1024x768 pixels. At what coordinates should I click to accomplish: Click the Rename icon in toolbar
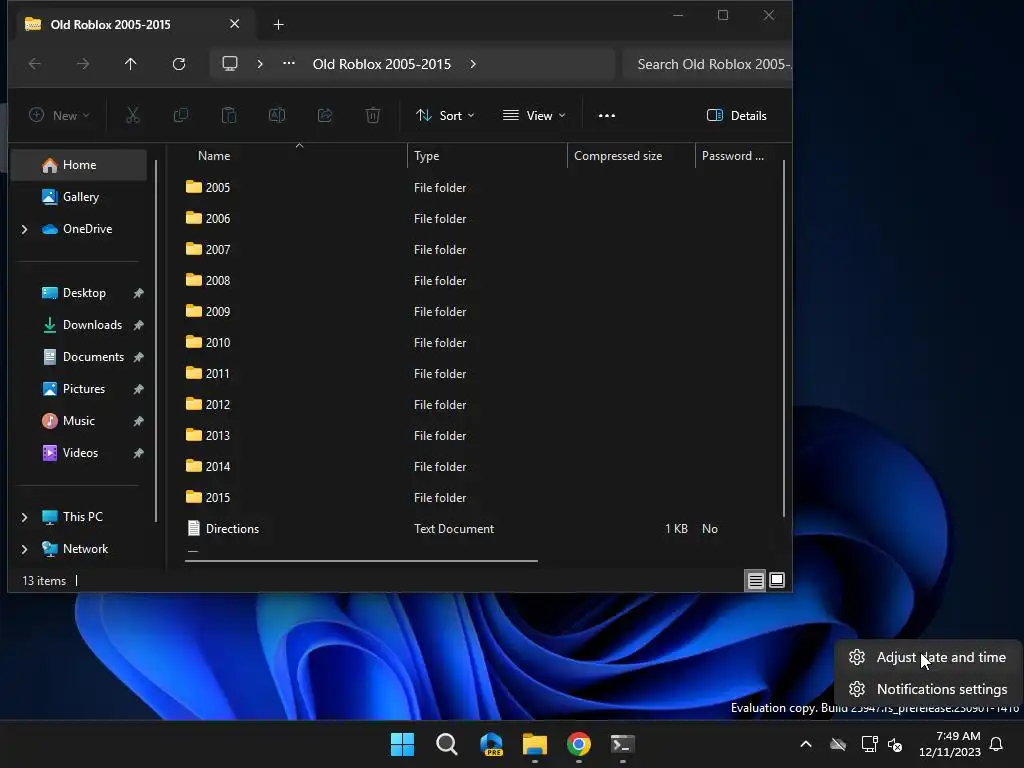coord(277,116)
